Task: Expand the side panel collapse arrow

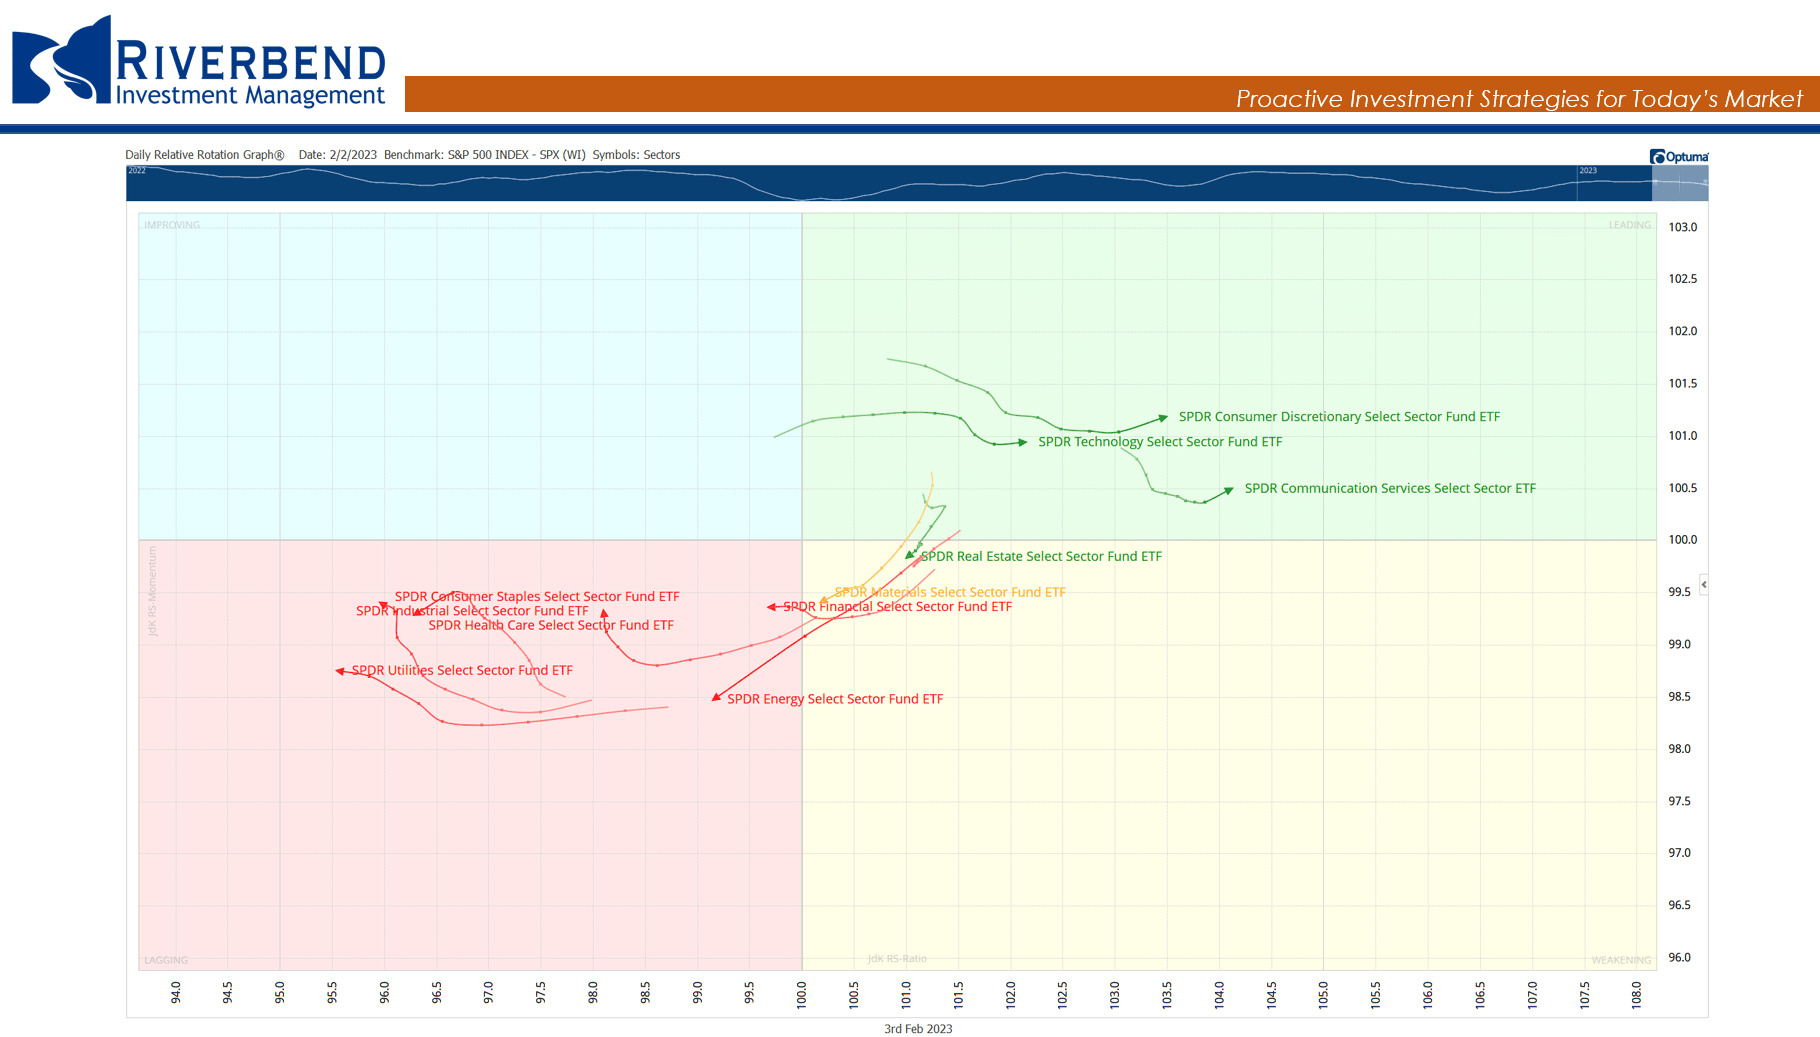Action: pyautogui.click(x=1703, y=584)
